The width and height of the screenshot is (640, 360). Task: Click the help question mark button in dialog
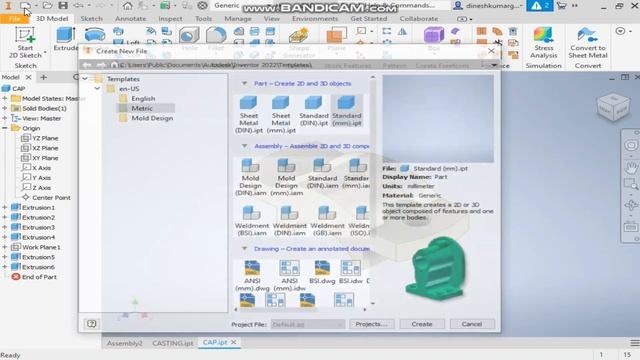tap(91, 324)
